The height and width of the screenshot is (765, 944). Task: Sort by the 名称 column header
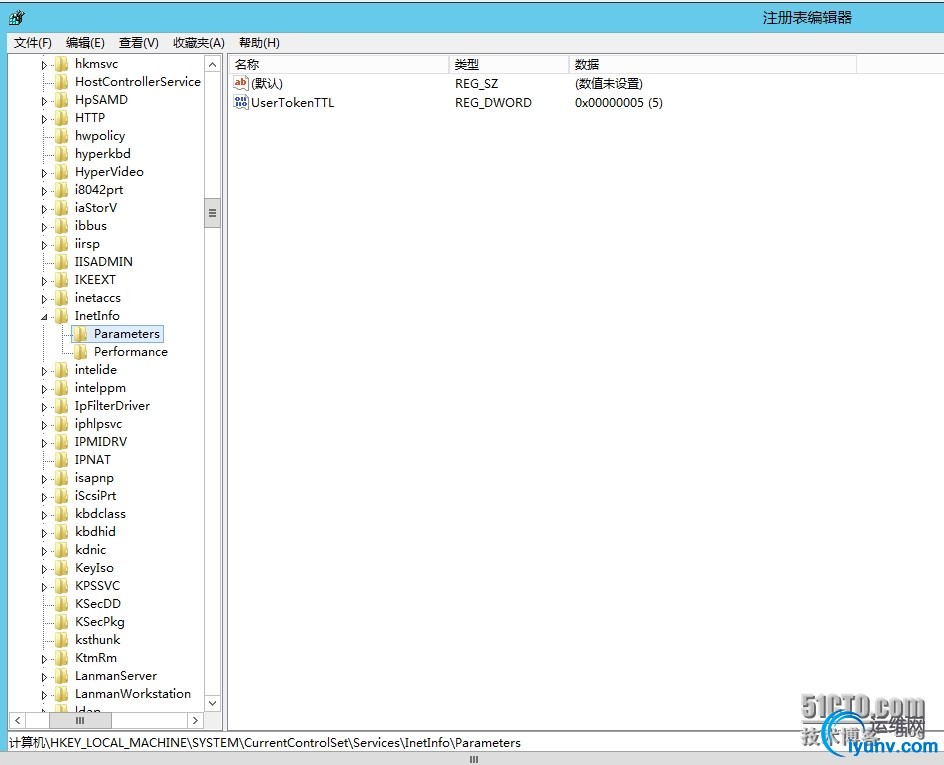(x=339, y=64)
